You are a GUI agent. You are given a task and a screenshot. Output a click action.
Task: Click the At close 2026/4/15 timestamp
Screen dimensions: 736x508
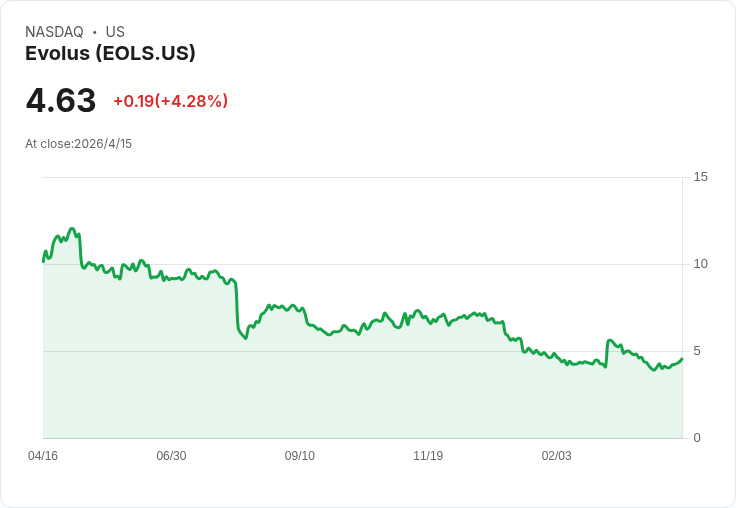[79, 144]
